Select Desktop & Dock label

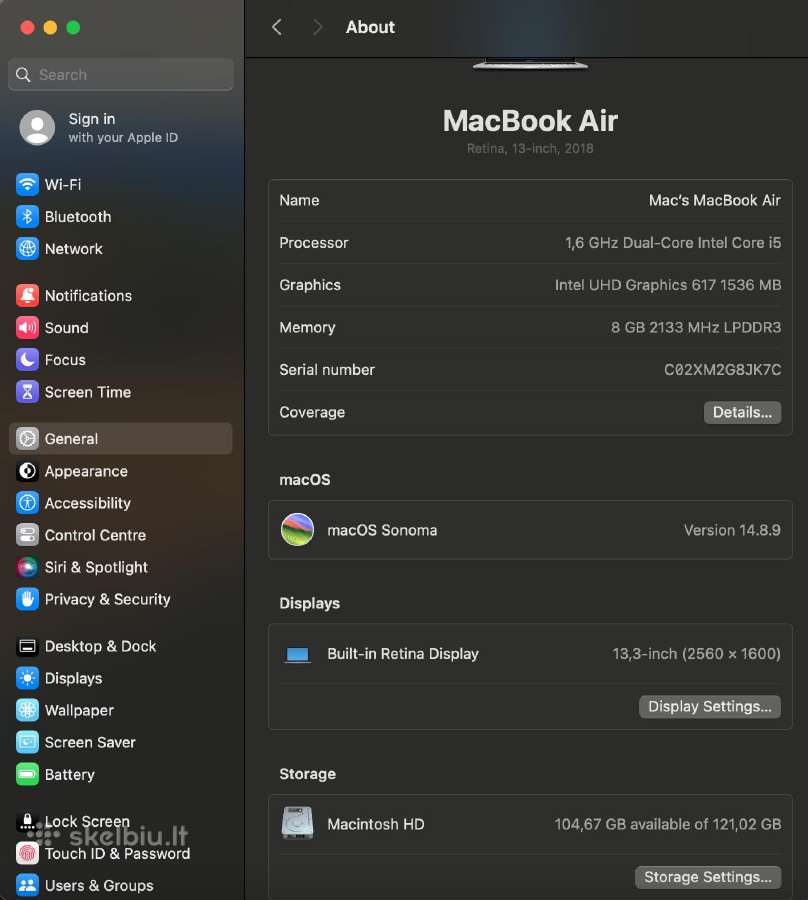click(100, 646)
